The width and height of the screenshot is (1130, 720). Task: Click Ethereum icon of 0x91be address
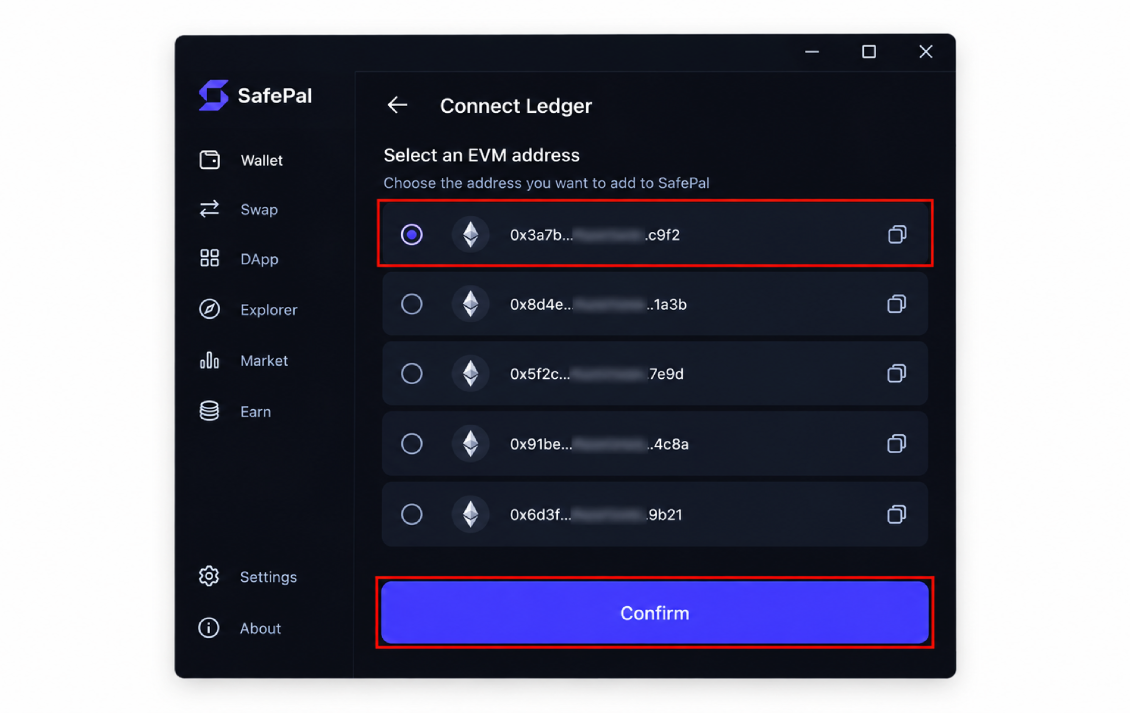click(x=471, y=443)
